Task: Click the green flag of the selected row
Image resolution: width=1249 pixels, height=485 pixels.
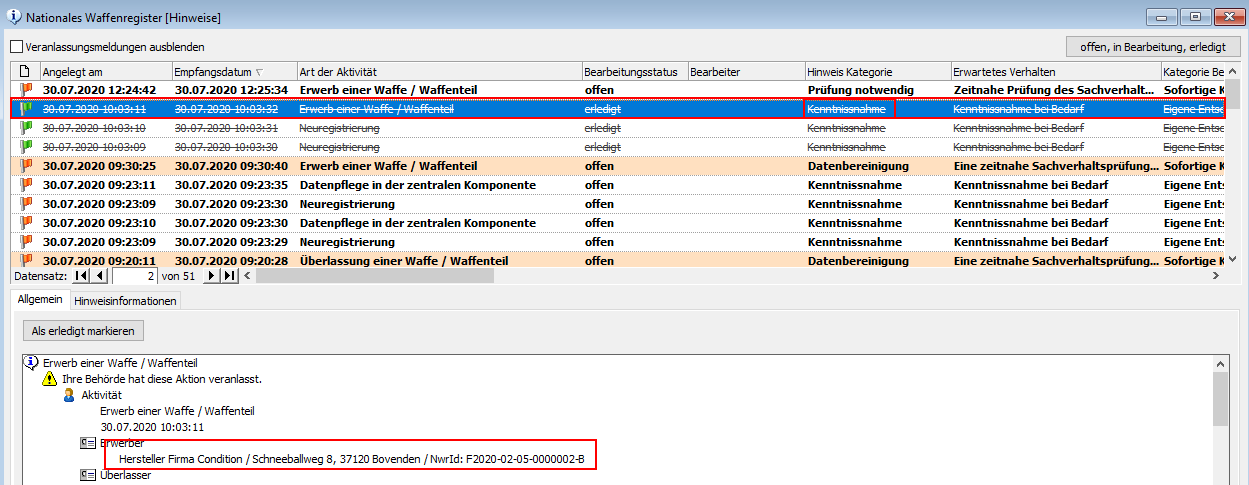Action: [26, 108]
